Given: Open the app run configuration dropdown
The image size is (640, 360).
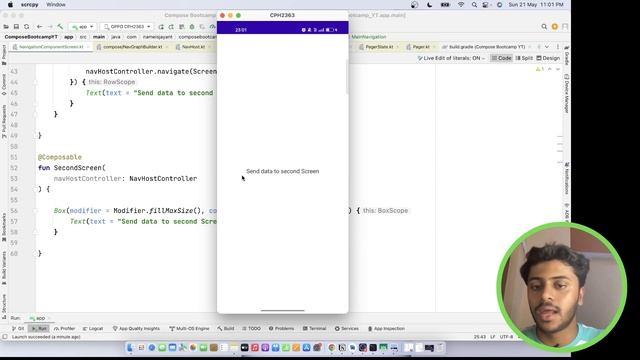Looking at the screenshot, I should click(82, 27).
